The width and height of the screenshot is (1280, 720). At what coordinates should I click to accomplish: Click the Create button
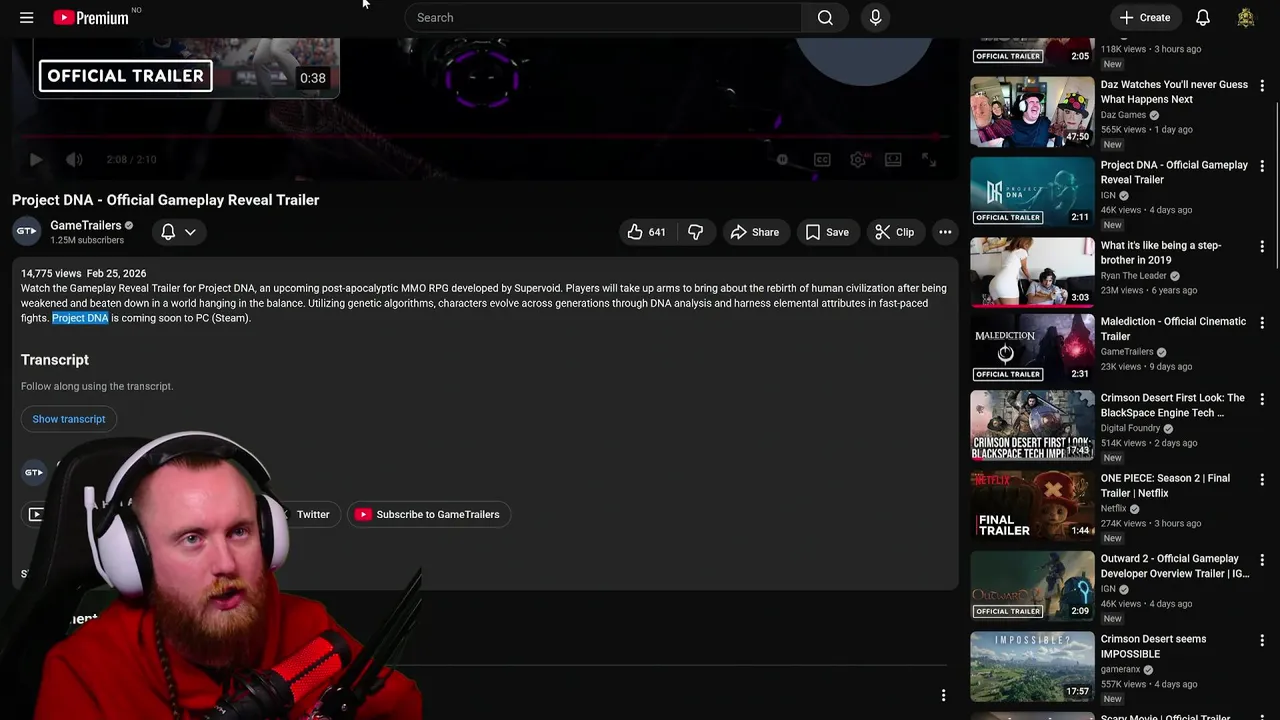click(1145, 17)
